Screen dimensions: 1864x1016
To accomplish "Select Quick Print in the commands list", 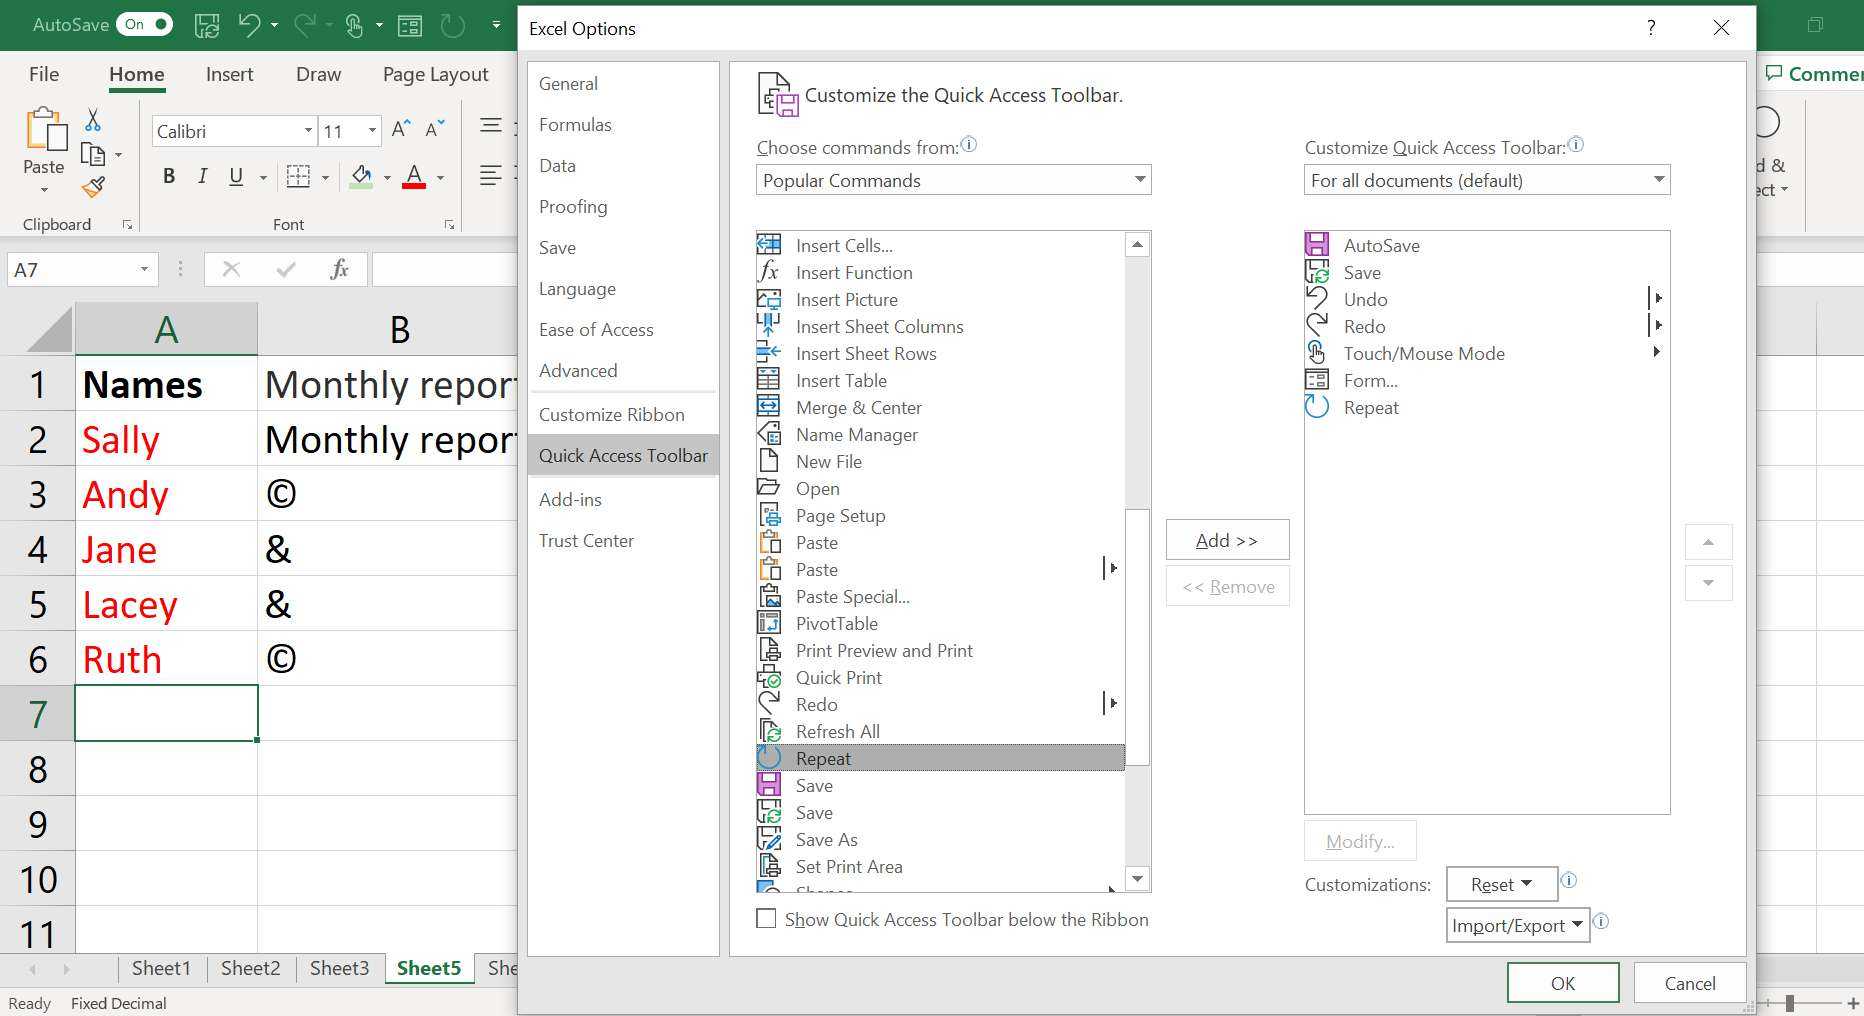I will 838,677.
